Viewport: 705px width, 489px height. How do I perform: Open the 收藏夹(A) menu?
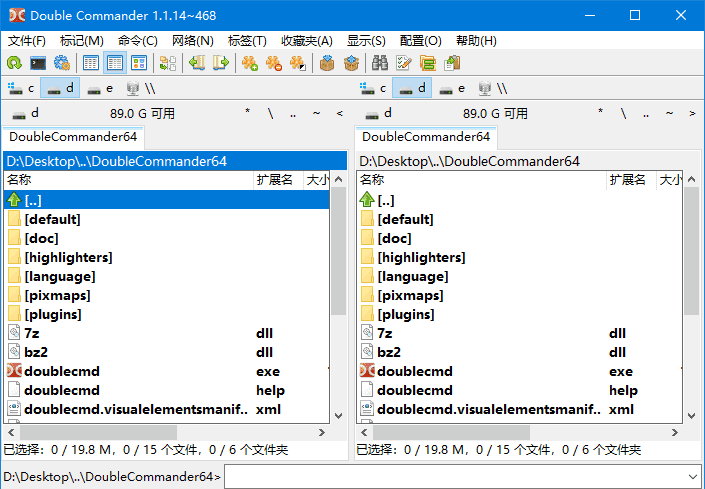coord(307,41)
